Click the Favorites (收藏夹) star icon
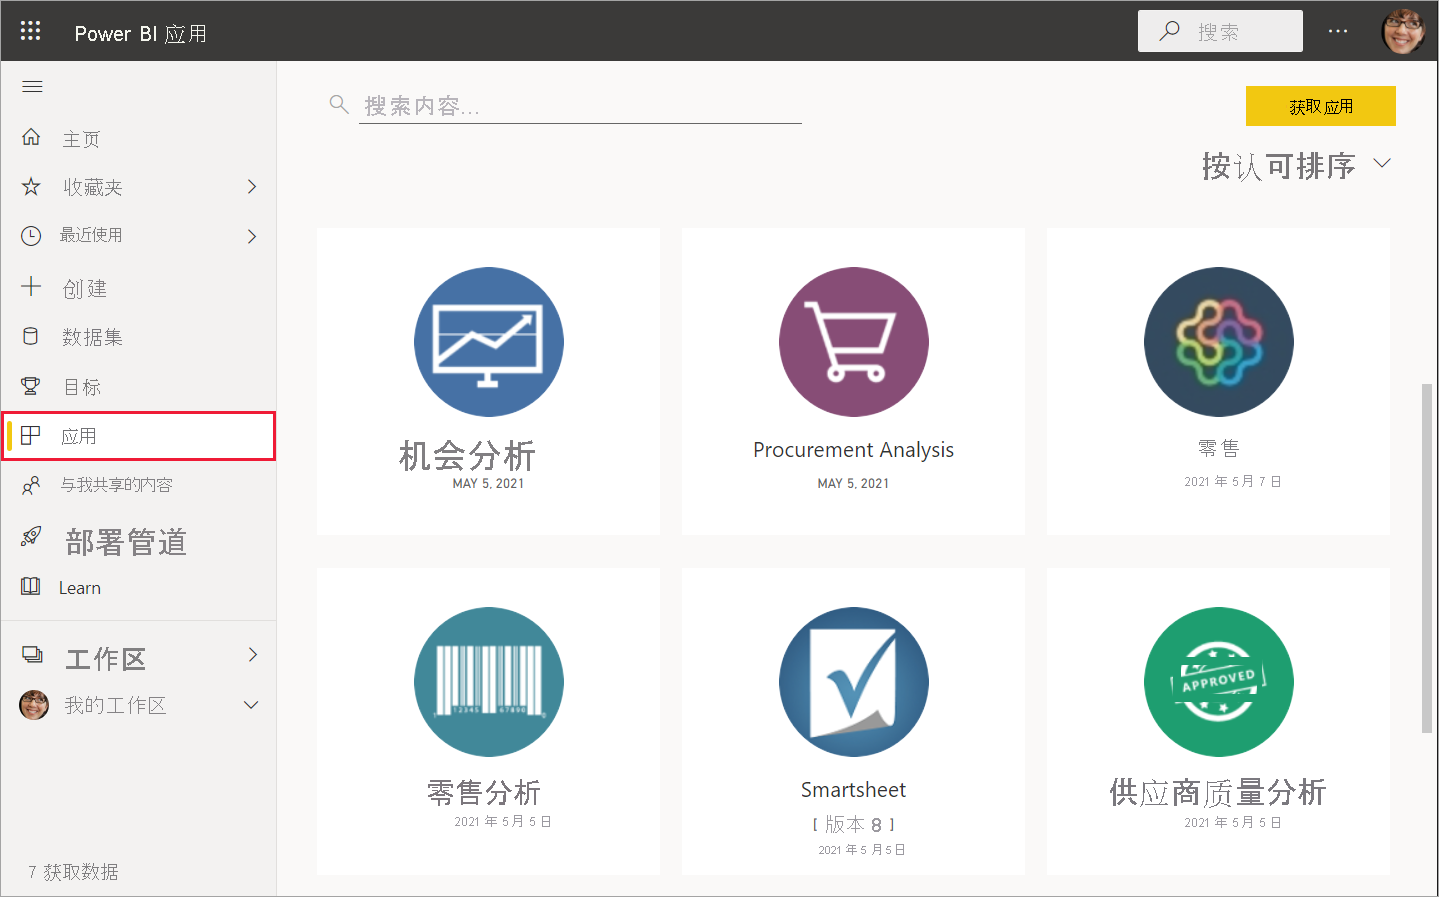Screen dimensions: 1439x897 (31, 186)
